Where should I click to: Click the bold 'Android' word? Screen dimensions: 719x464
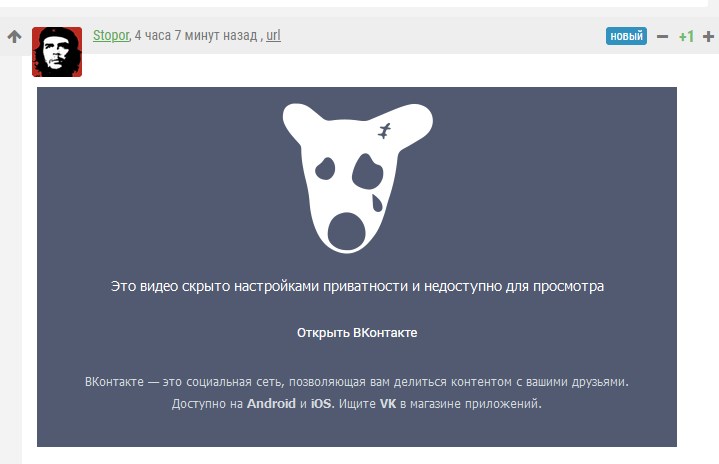point(271,403)
